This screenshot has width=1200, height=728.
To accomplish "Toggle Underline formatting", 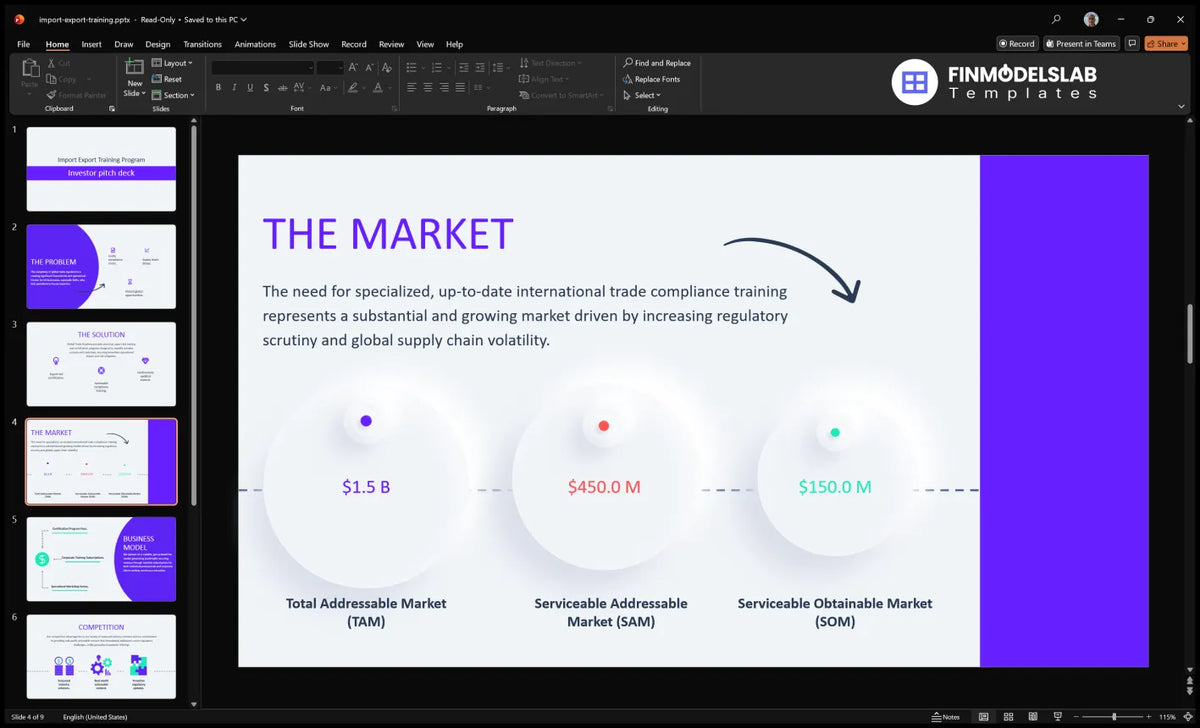I will click(x=249, y=87).
